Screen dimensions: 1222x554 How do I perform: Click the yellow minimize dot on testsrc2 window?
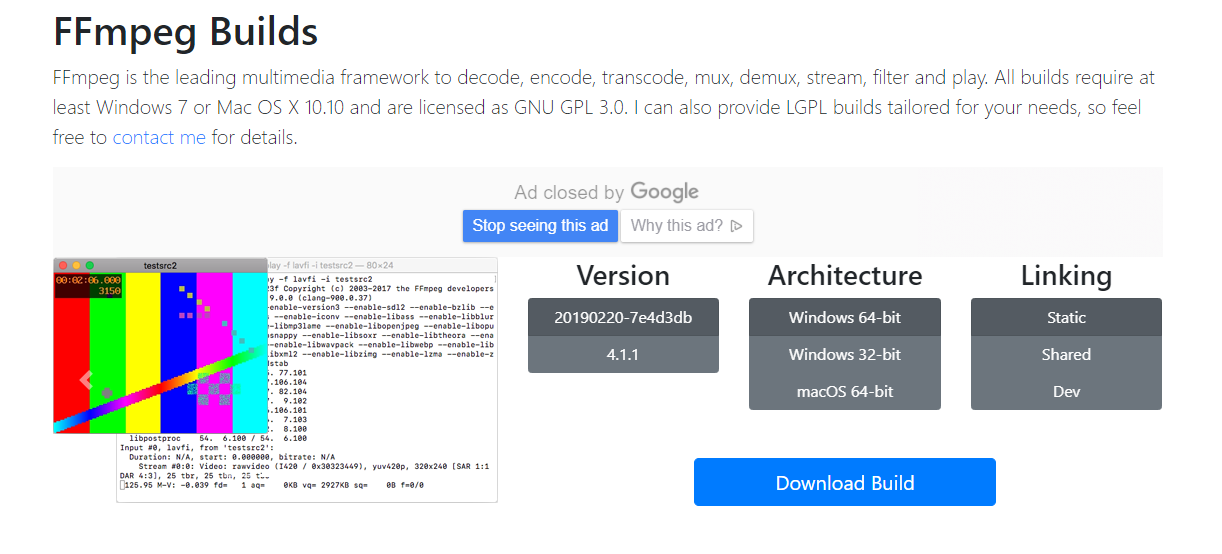(x=76, y=265)
